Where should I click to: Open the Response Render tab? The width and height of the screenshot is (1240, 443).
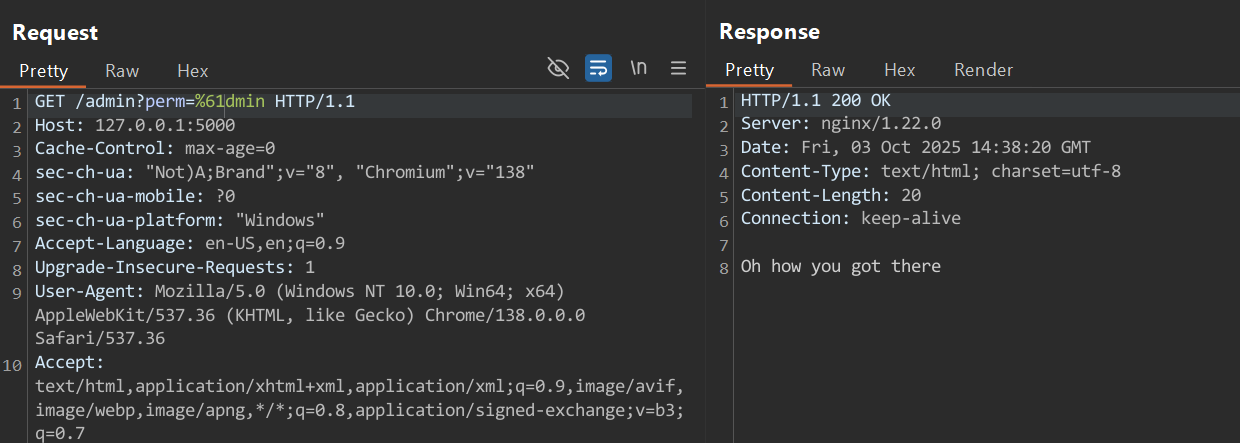[983, 70]
